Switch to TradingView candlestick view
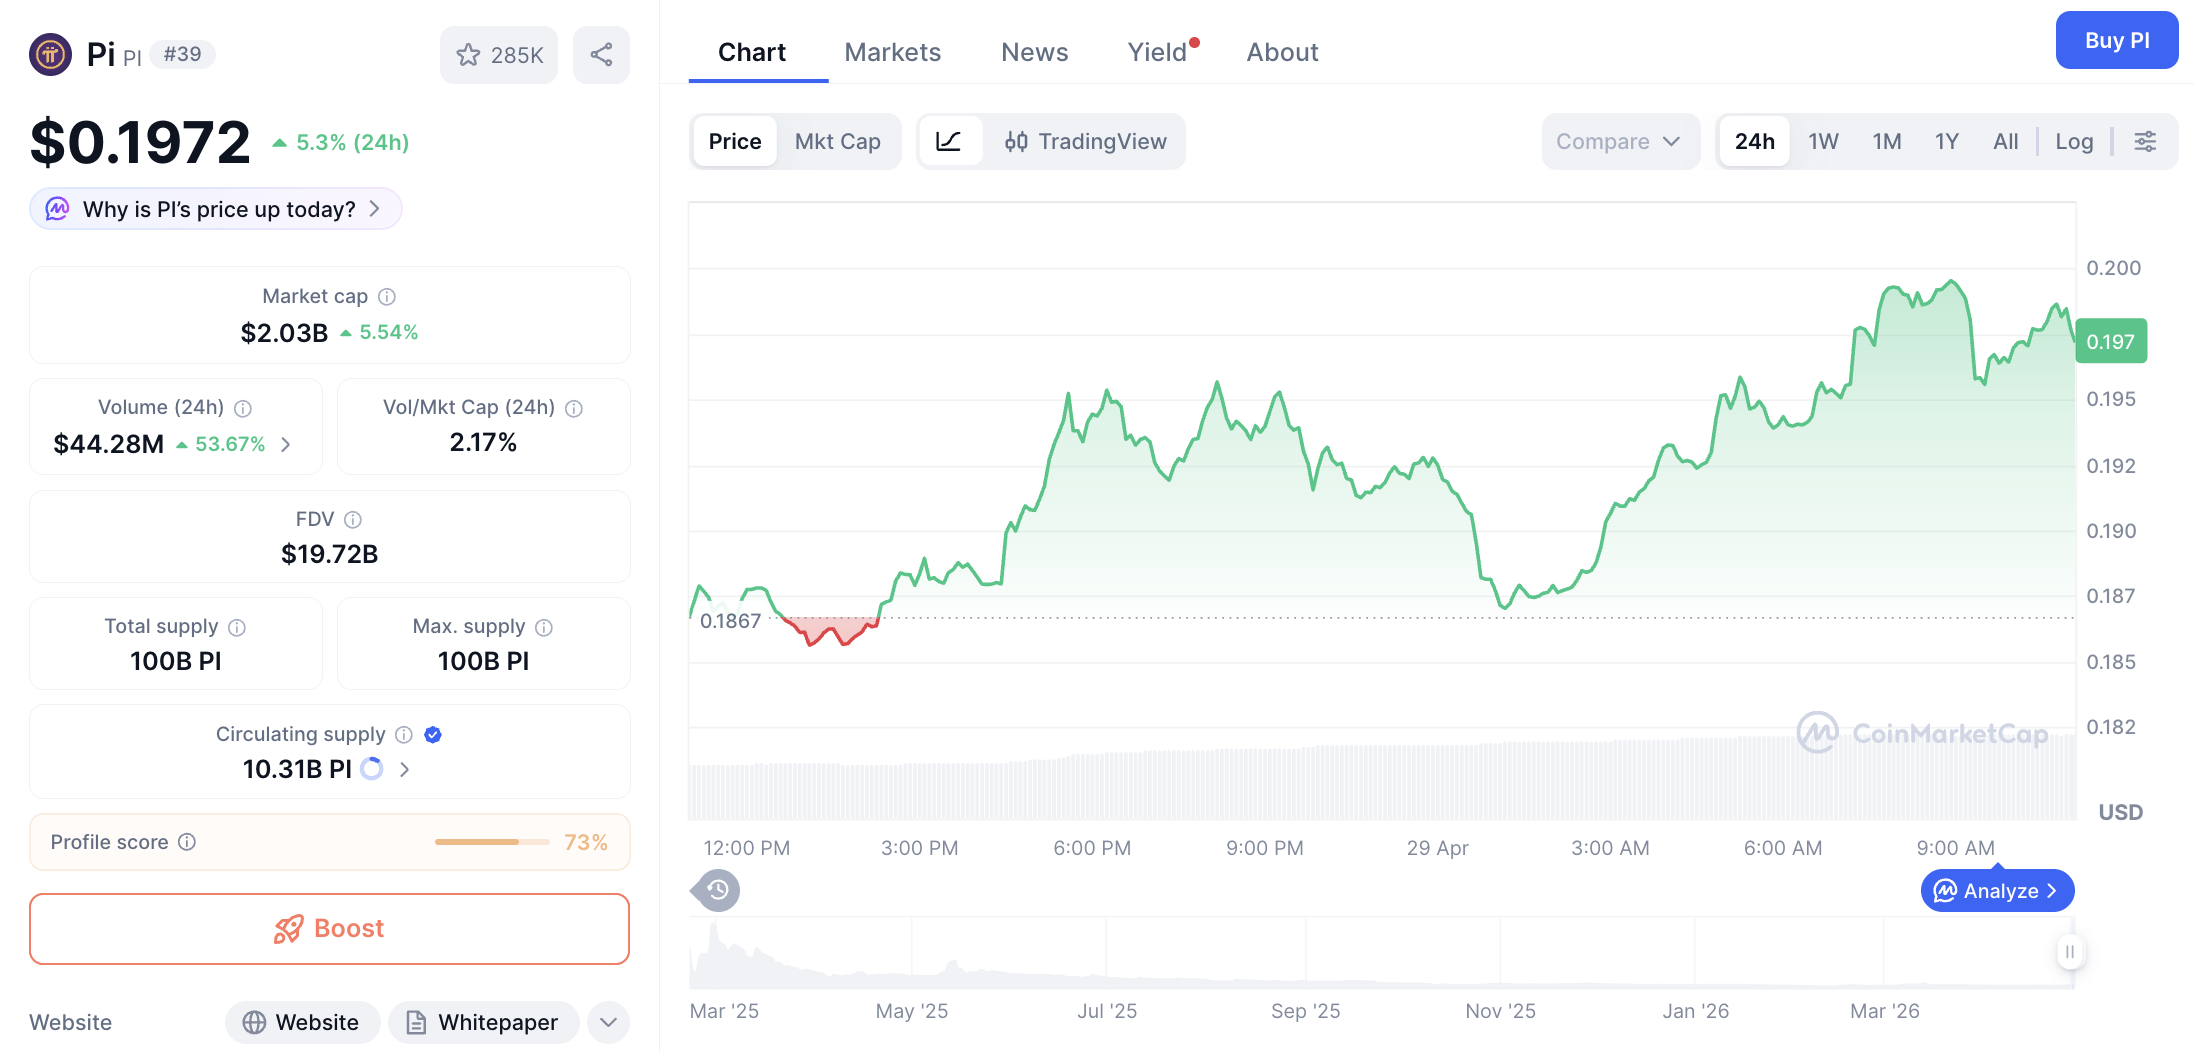The image size is (2194, 1052). tap(1087, 141)
